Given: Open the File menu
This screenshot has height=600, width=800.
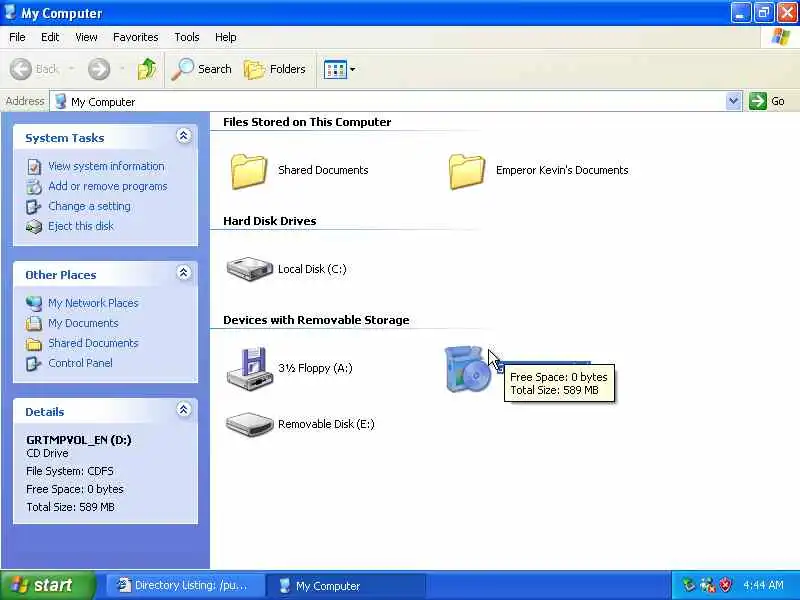Looking at the screenshot, I should coord(17,37).
